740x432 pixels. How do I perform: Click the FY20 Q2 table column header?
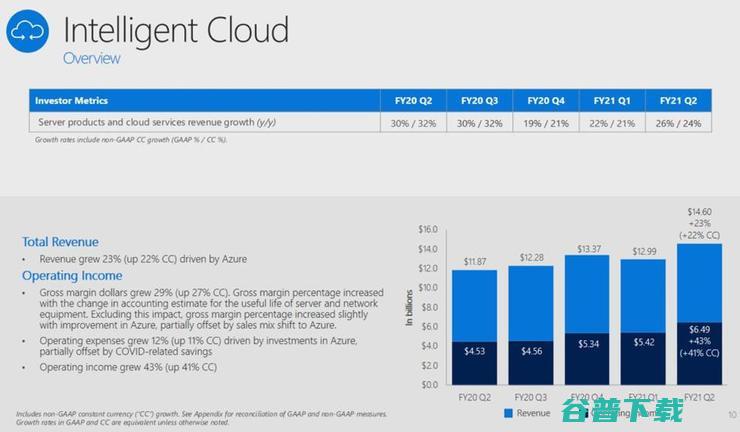point(413,101)
